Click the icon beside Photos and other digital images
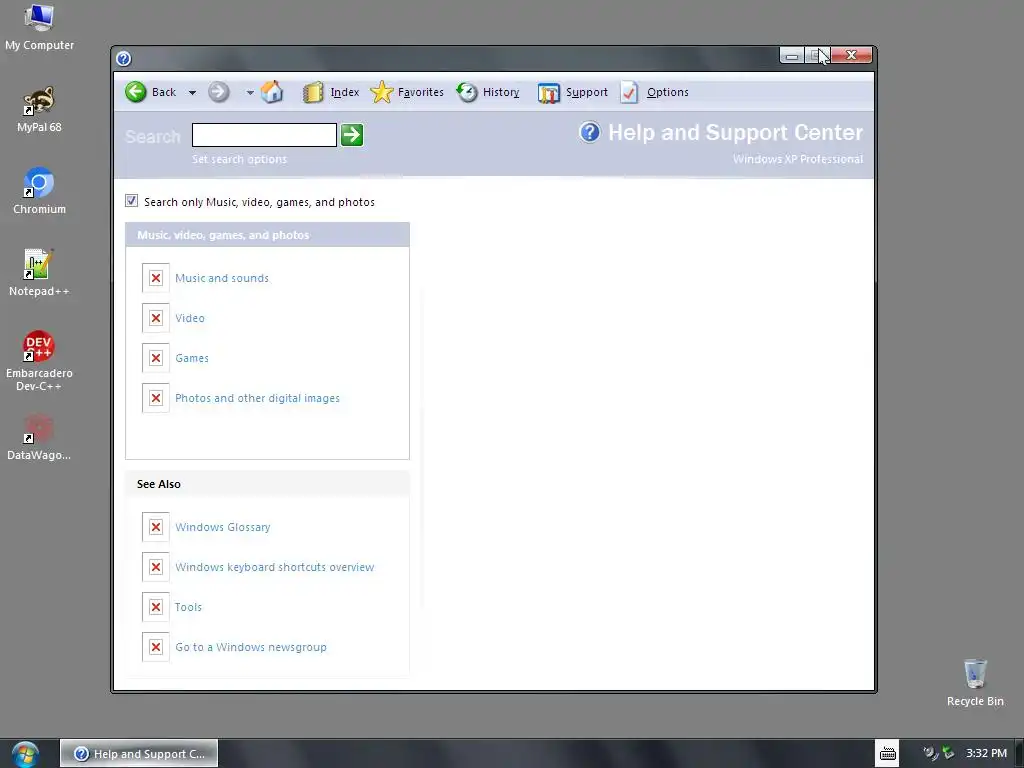This screenshot has width=1024, height=768. [155, 398]
